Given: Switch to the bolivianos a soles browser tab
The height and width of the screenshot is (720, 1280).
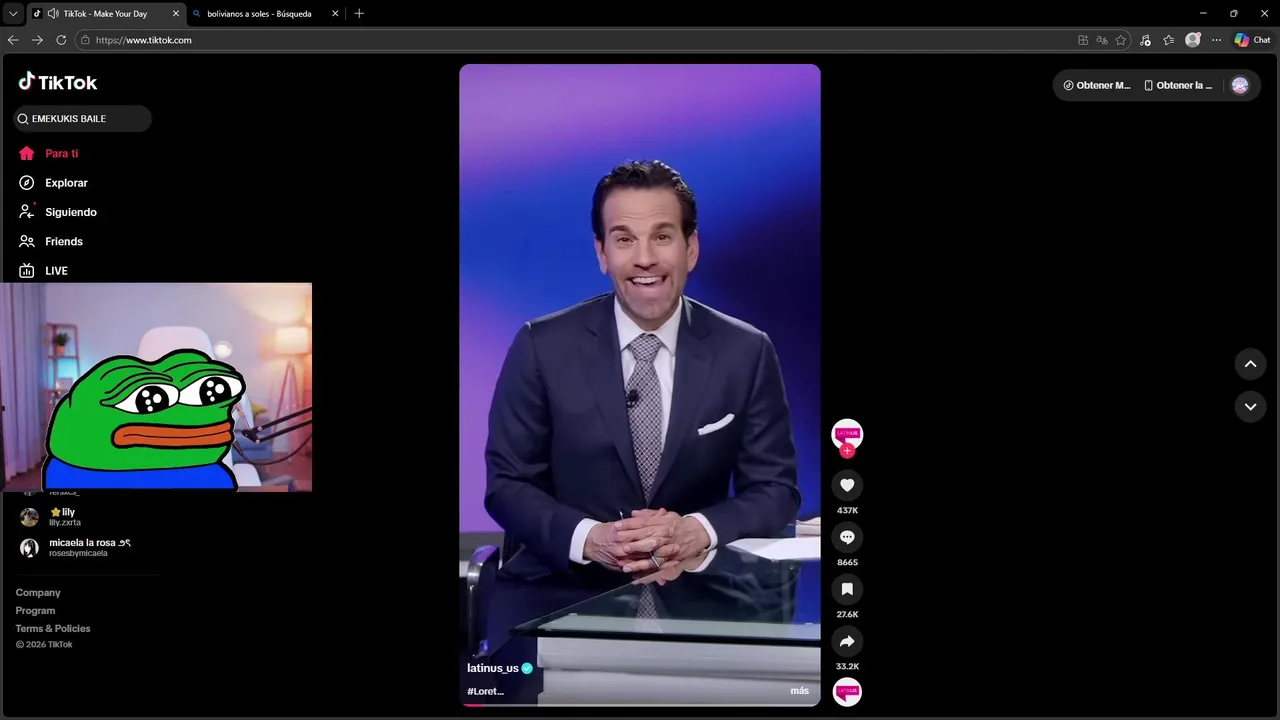Looking at the screenshot, I should [x=259, y=14].
